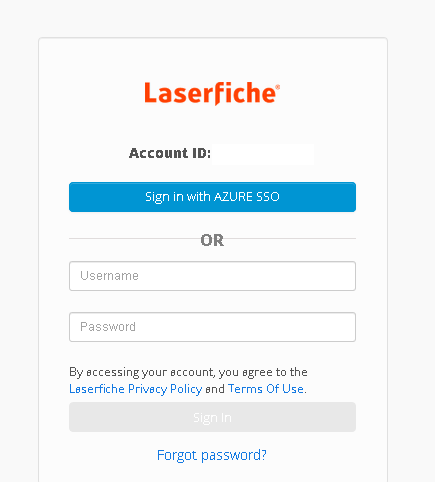Click the divider line left of OR
The image size is (437, 482).
tap(134, 239)
